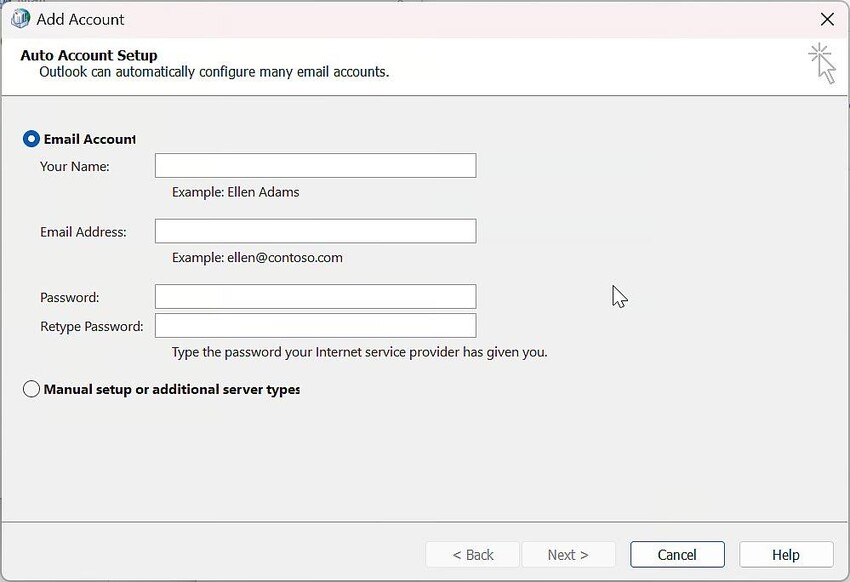Image resolution: width=850 pixels, height=582 pixels.
Task: Cancel the account setup
Action: pyautogui.click(x=677, y=554)
